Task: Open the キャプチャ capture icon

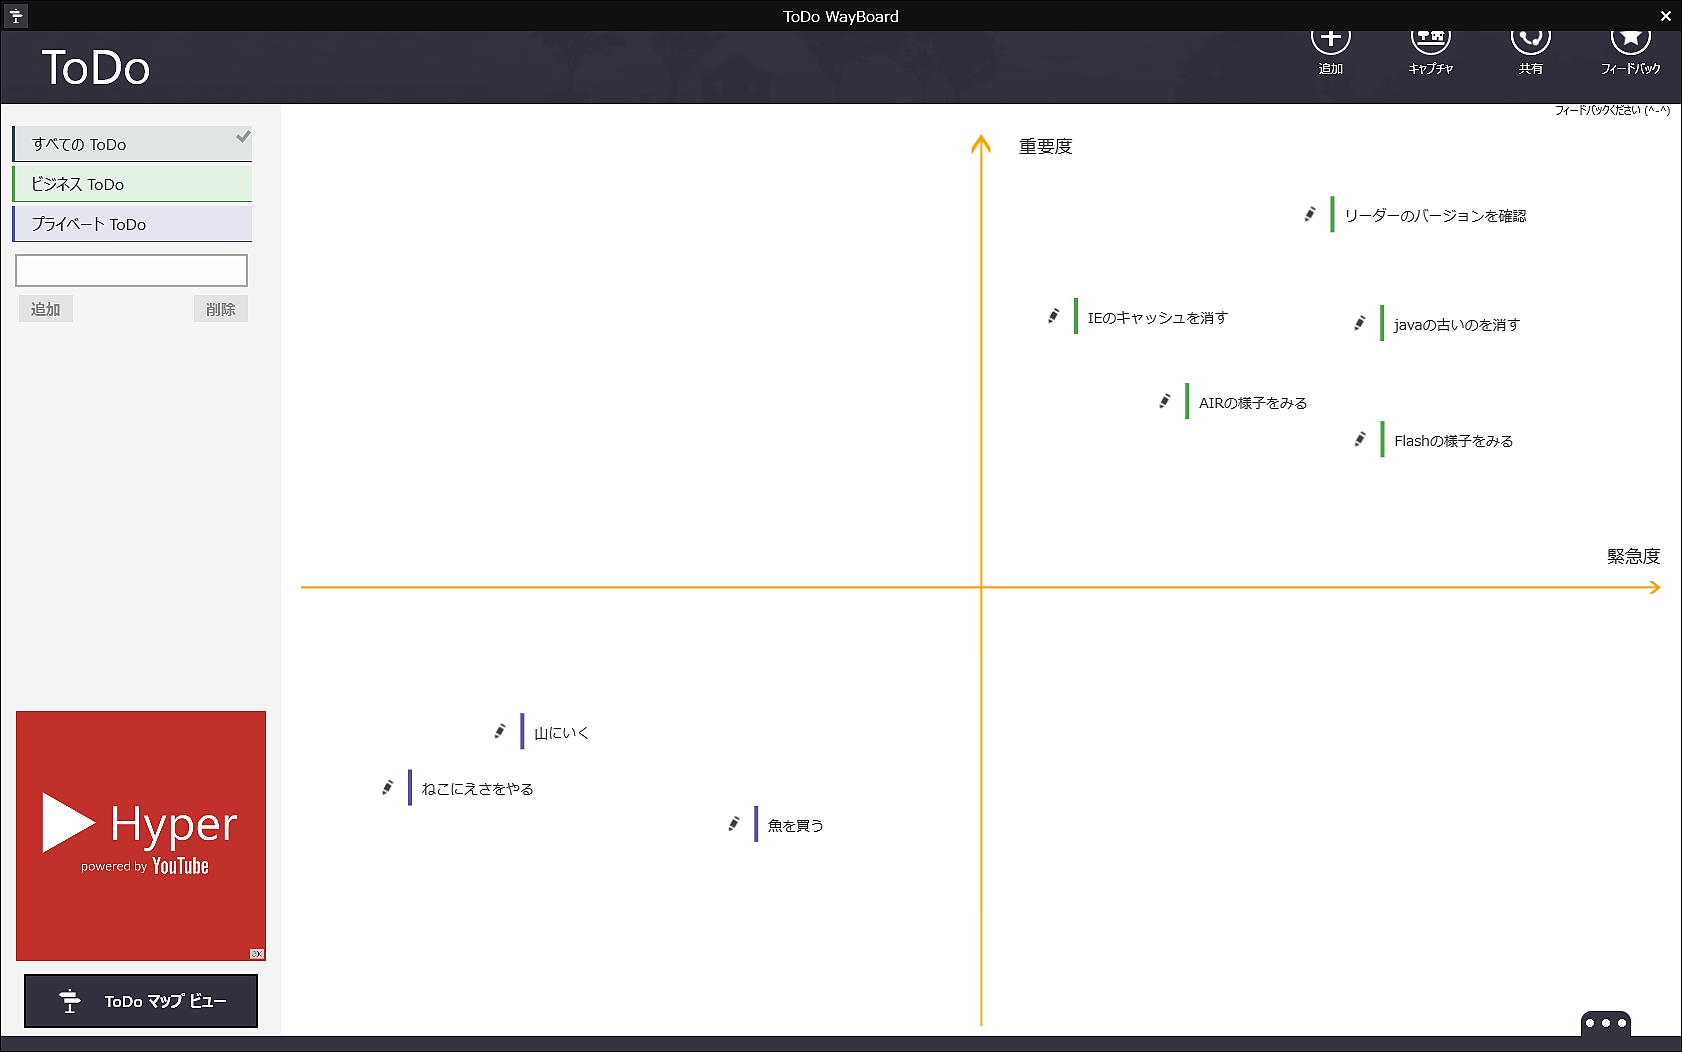Action: tap(1430, 40)
